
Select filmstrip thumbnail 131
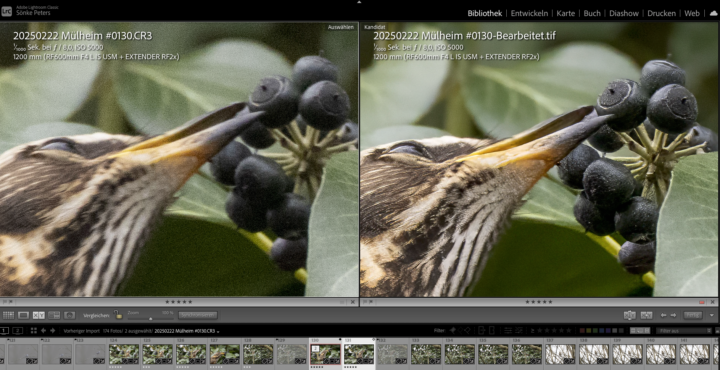click(359, 354)
